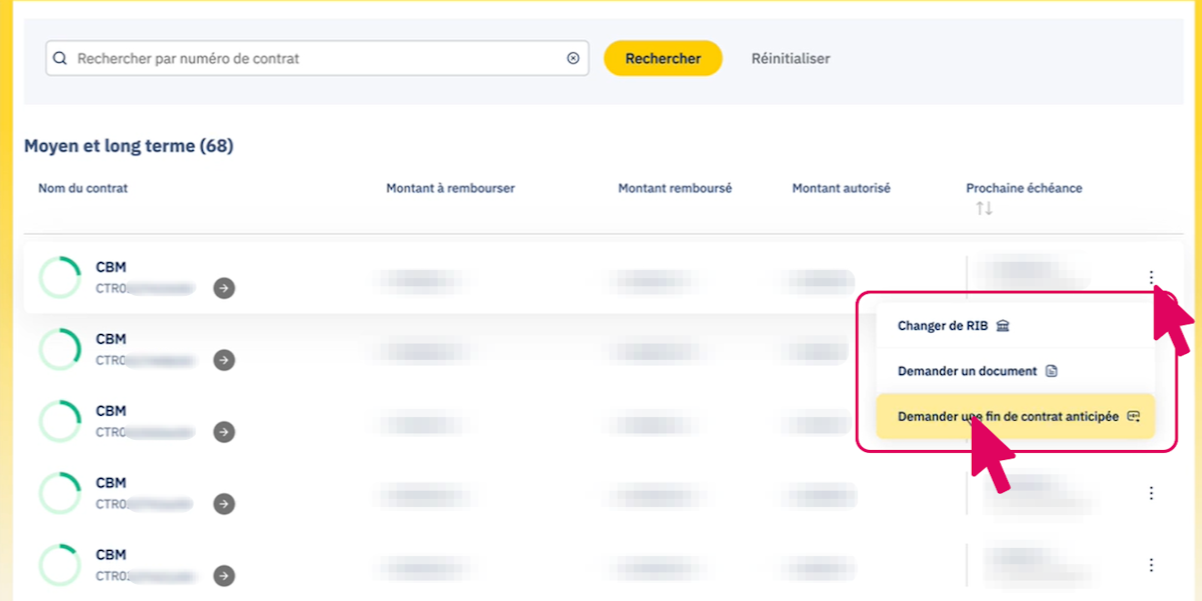This screenshot has height=601, width=1202.
Task: Open second CBM contract arrow icon
Action: (x=224, y=360)
